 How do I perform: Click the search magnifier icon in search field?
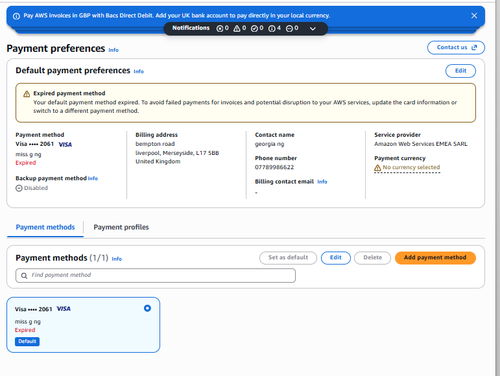click(24, 276)
